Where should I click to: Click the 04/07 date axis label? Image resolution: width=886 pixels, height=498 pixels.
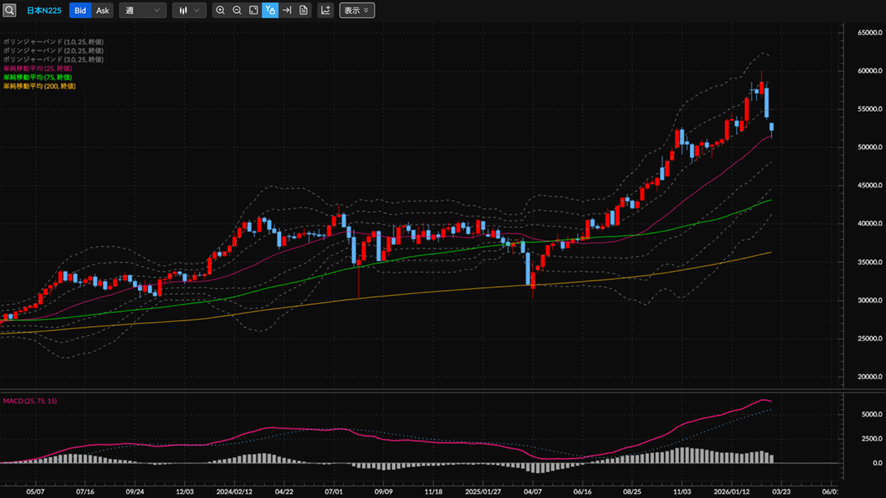click(533, 491)
